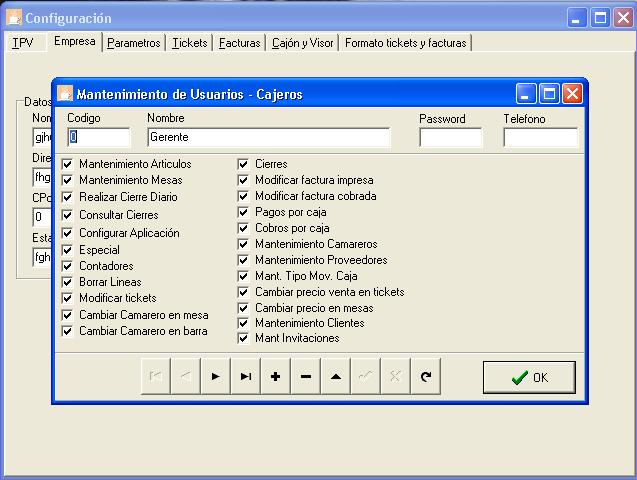Toggle Configurar Aplicación checkbox

pos(67,233)
